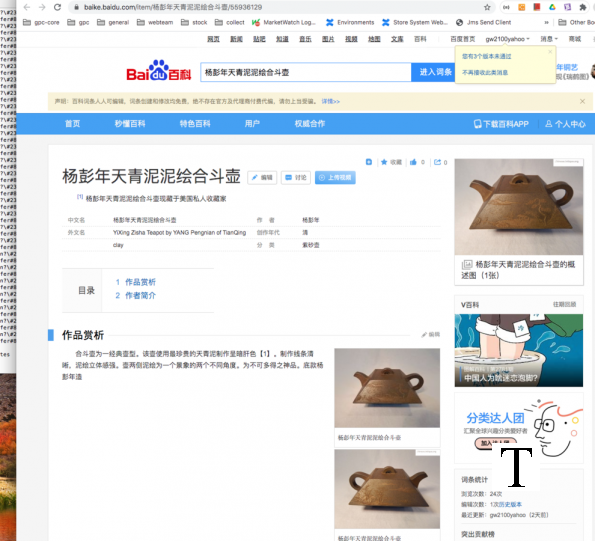This screenshot has height=541, width=595.
Task: Click the browser address bar URL
Action: point(173,7)
